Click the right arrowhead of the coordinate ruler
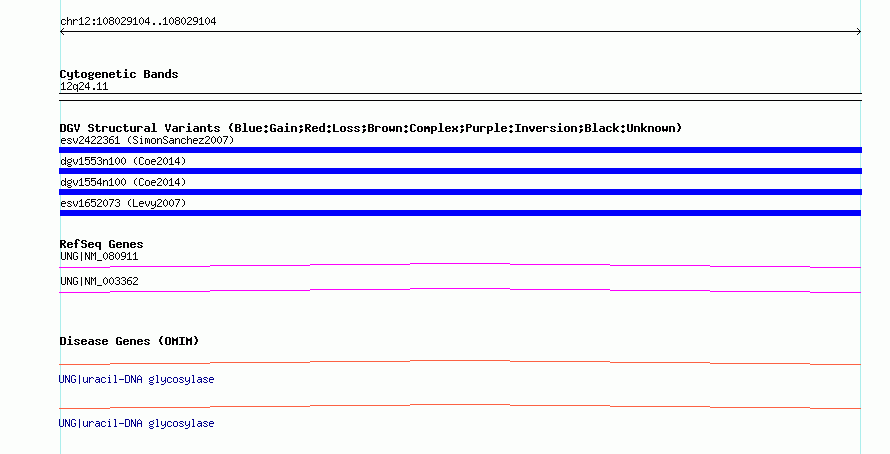The width and height of the screenshot is (890, 454). click(859, 32)
